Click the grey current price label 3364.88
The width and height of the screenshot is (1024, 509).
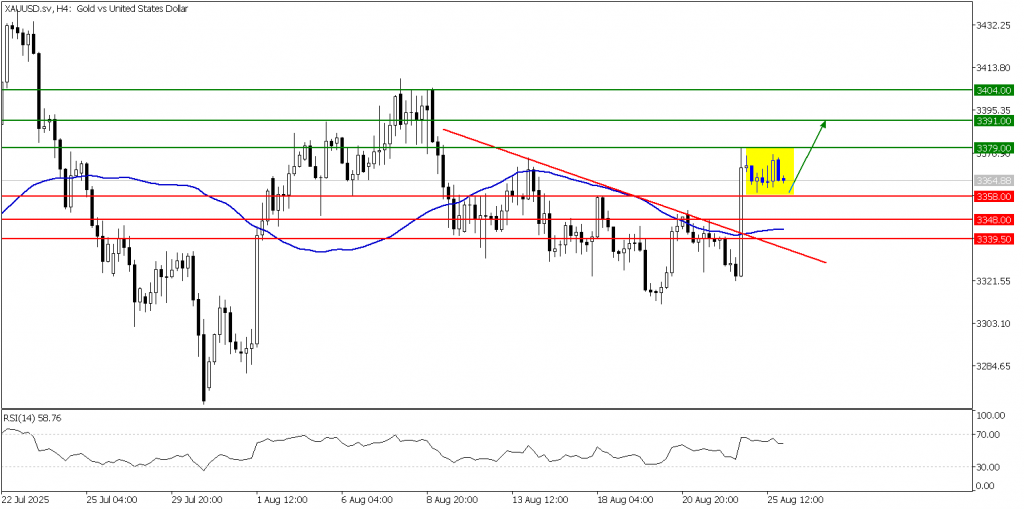point(993,180)
